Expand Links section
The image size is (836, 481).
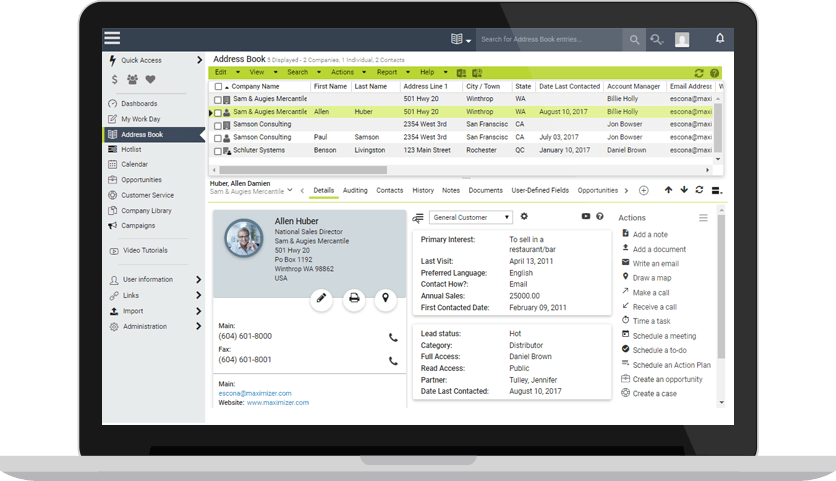[x=198, y=295]
